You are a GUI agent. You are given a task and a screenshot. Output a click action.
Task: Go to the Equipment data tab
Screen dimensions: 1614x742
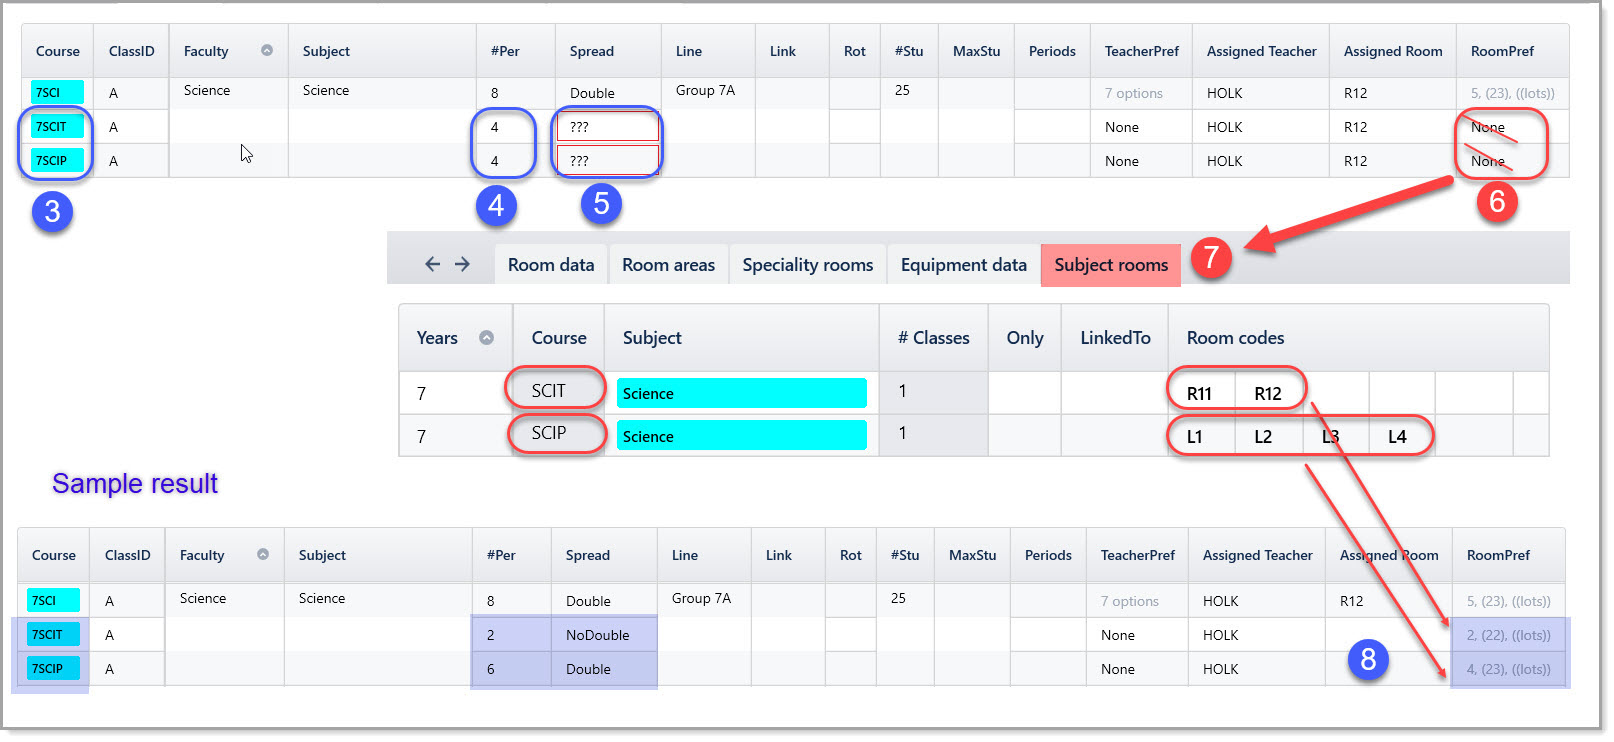pos(963,265)
